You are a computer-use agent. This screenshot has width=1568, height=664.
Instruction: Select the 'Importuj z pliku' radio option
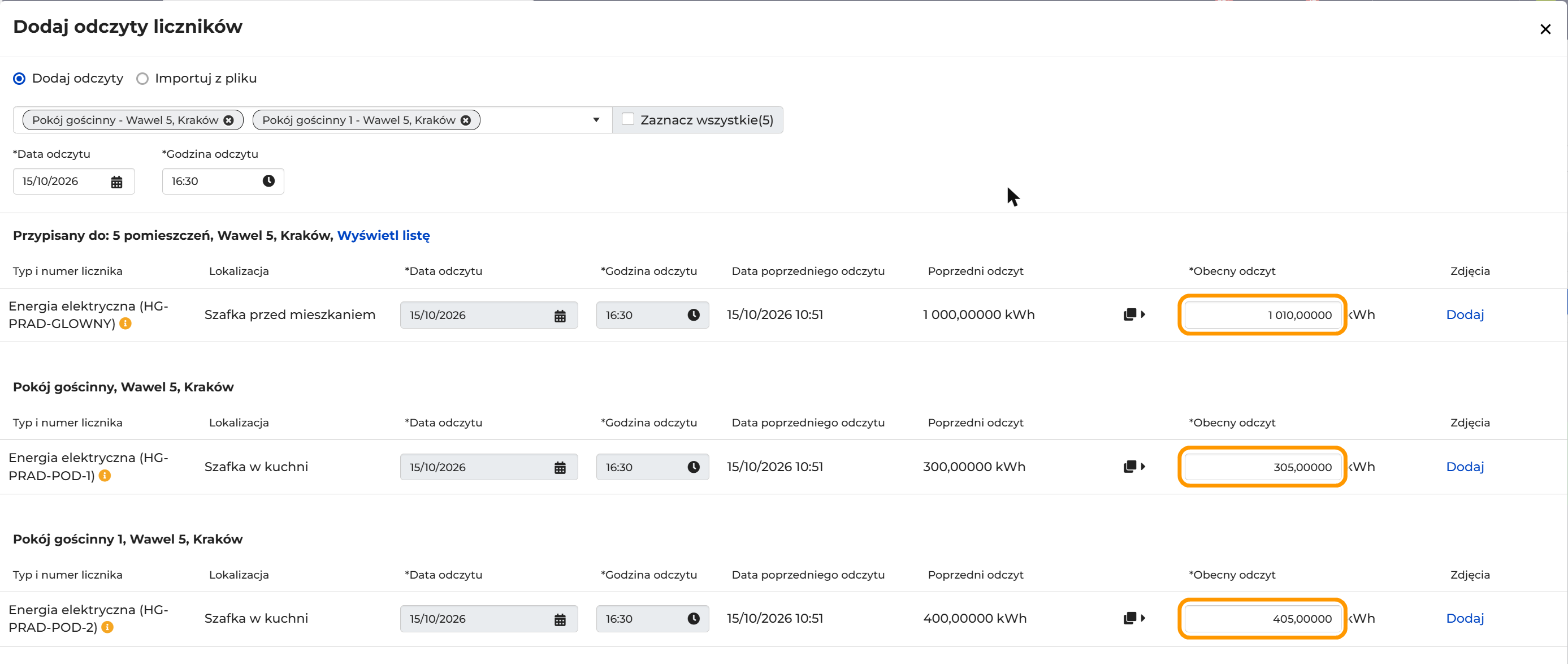click(x=142, y=78)
